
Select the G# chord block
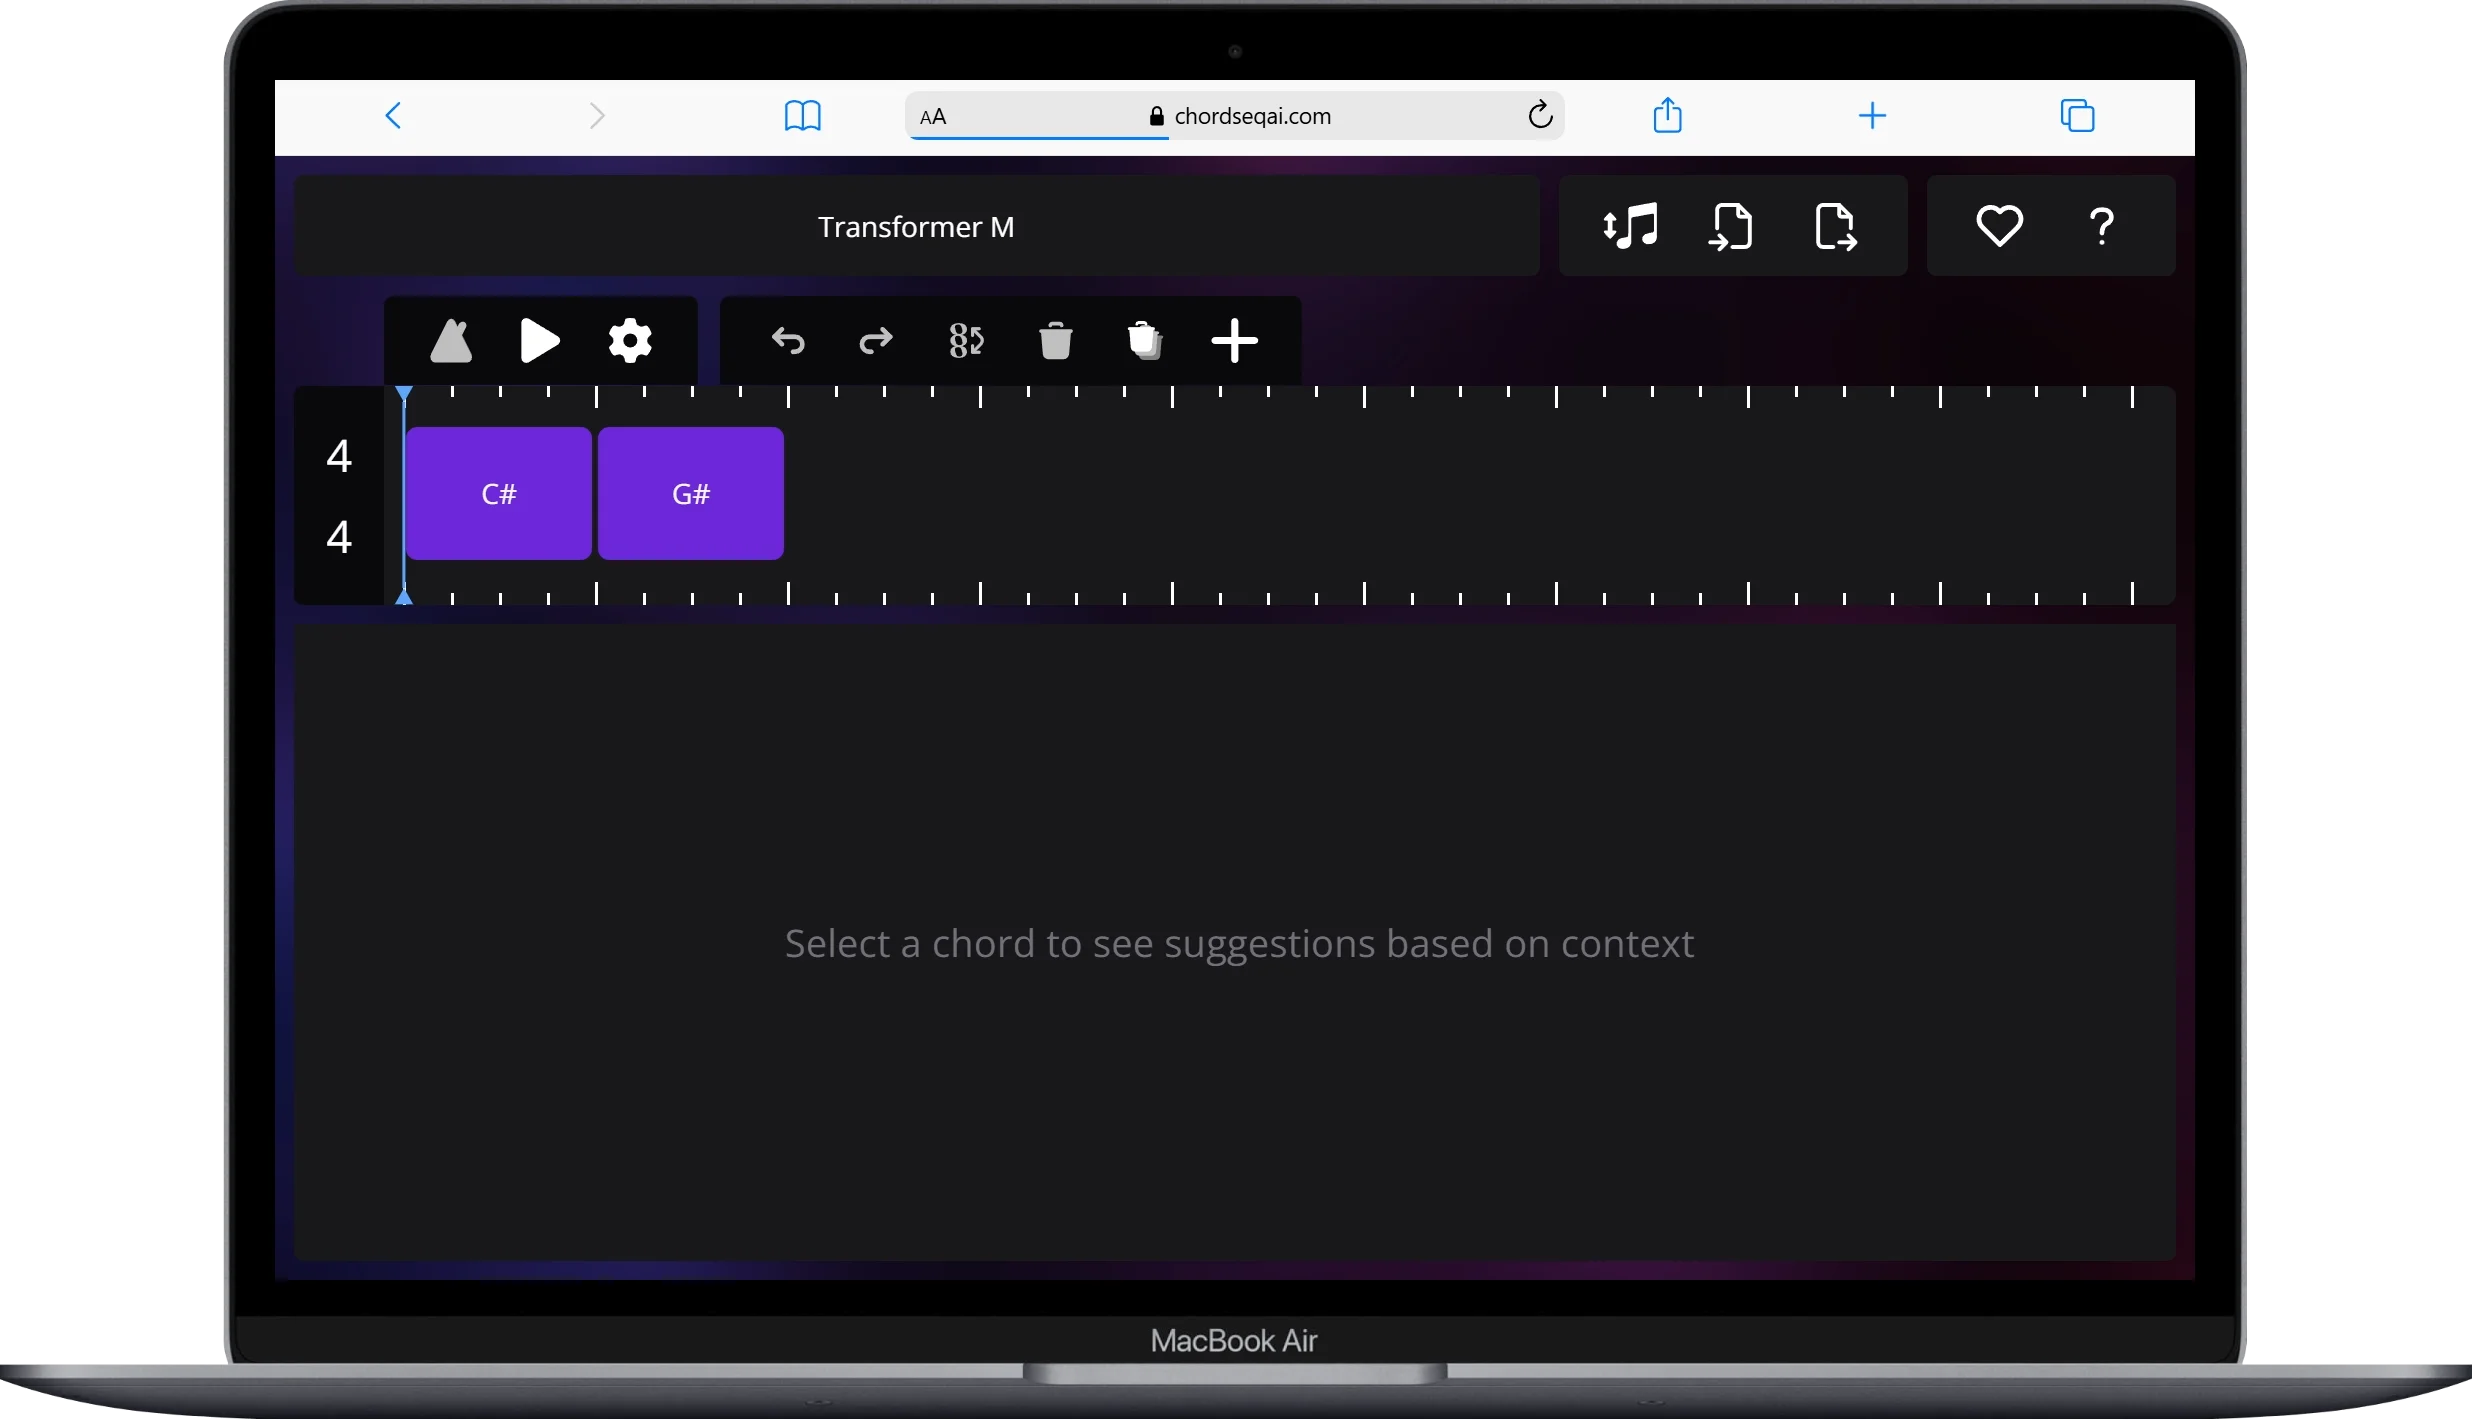(690, 493)
